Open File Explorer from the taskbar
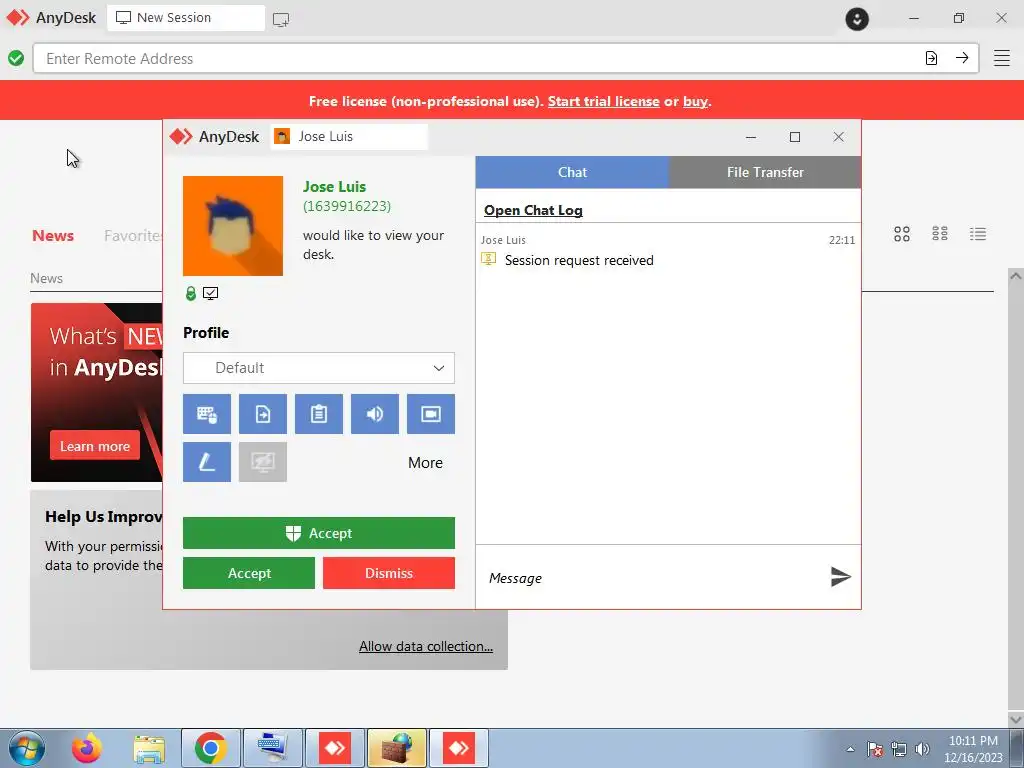The width and height of the screenshot is (1024, 768). click(x=149, y=748)
